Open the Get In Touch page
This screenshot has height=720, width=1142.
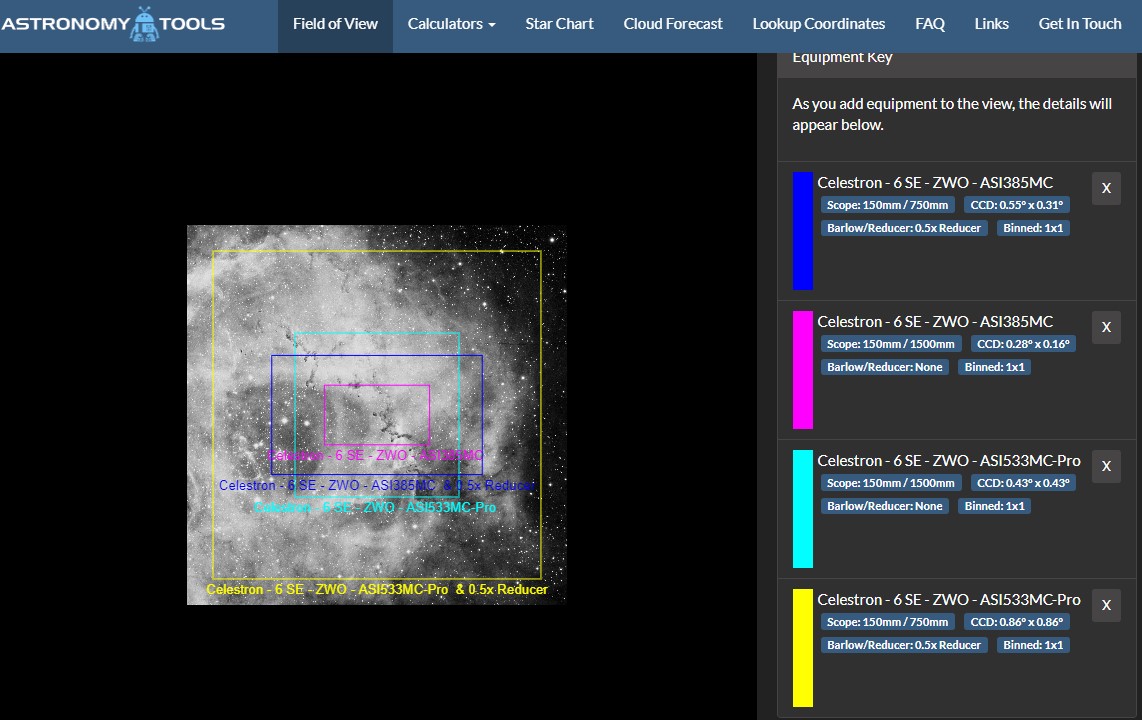(1080, 24)
